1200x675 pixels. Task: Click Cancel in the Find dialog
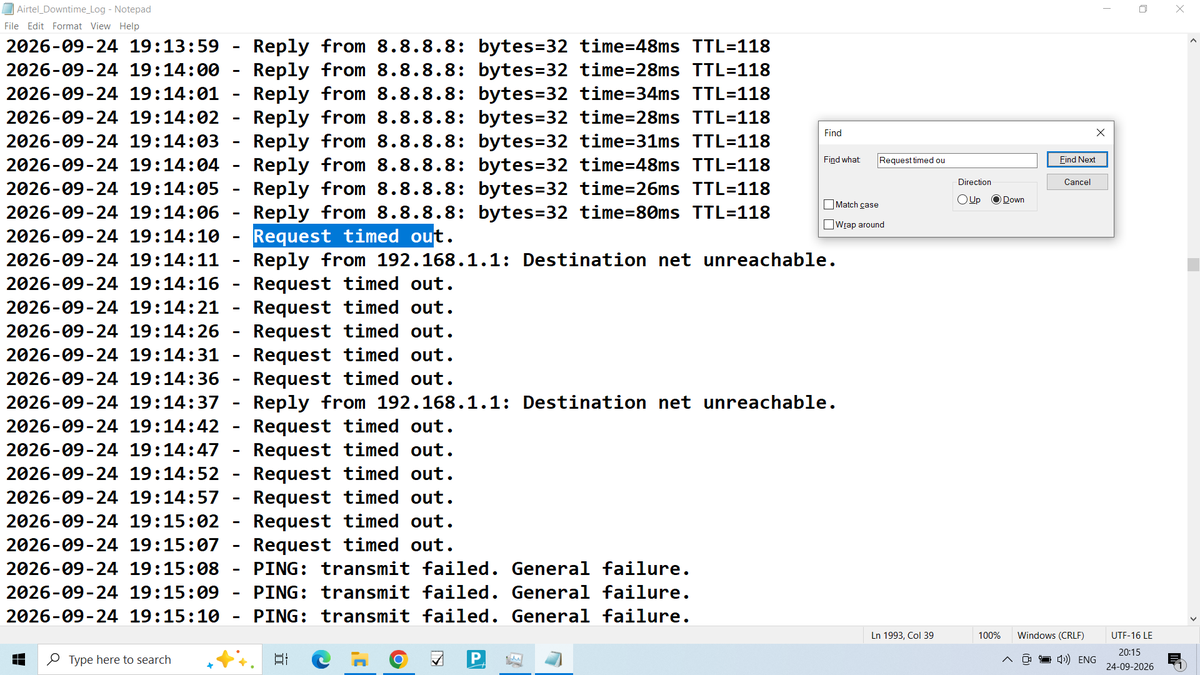click(1077, 182)
